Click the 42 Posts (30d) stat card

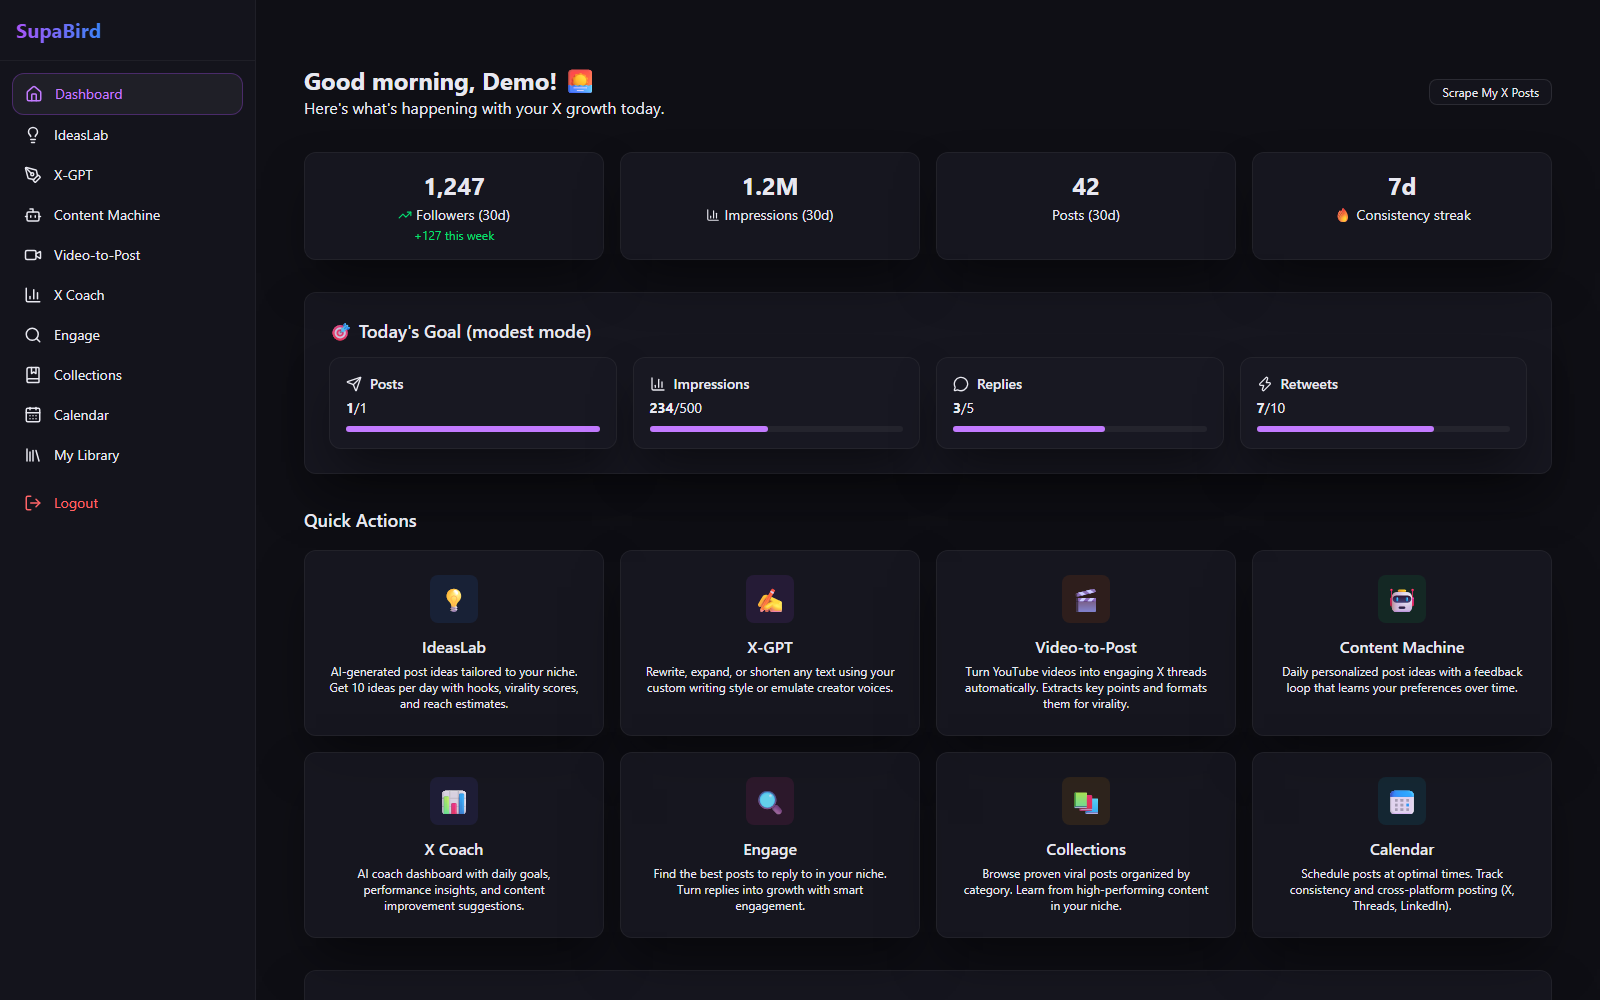click(x=1086, y=206)
